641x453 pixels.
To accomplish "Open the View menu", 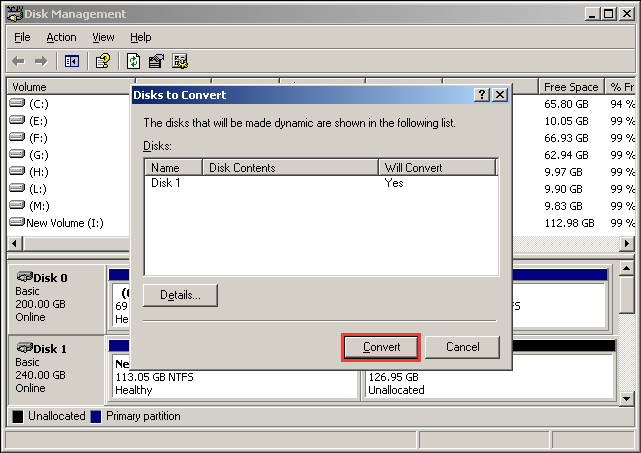I will click(x=103, y=37).
